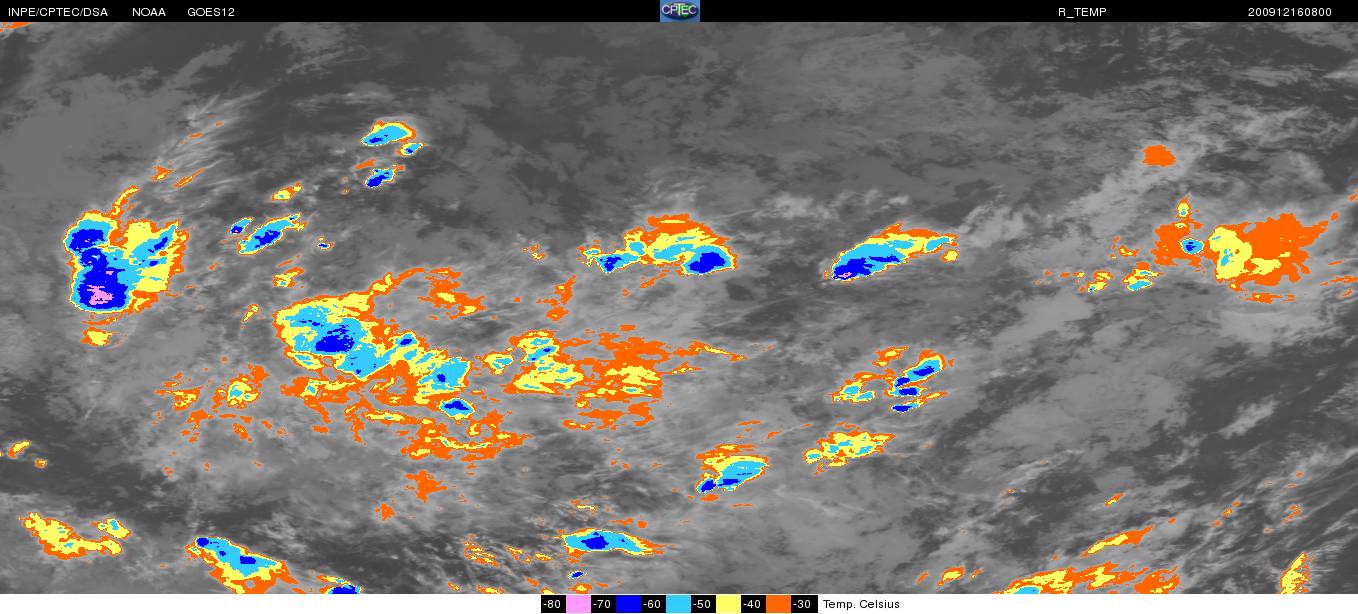Click the -80 legend value

click(552, 604)
